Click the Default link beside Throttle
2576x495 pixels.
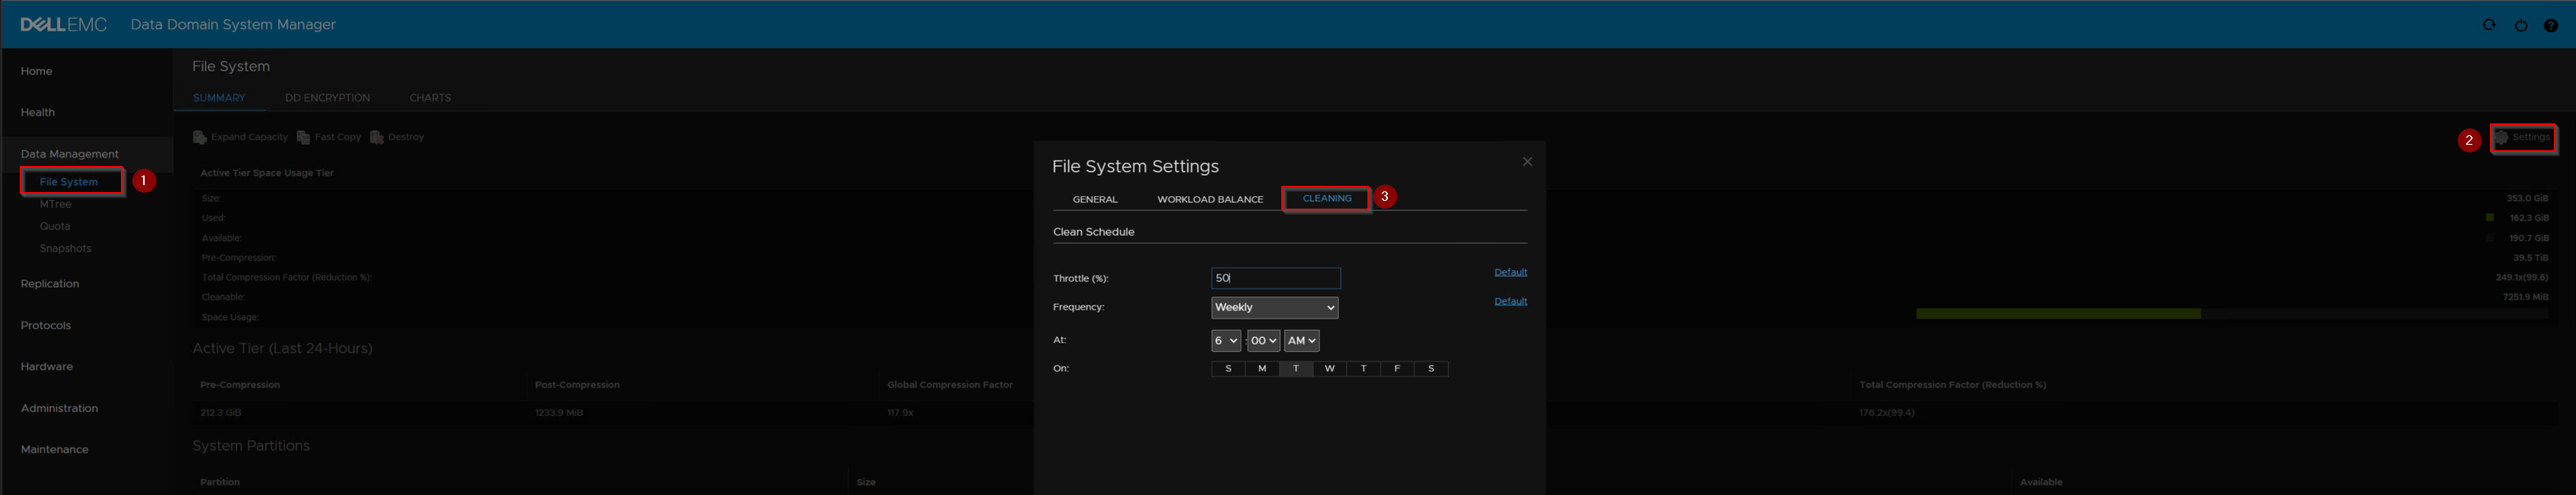[1510, 272]
